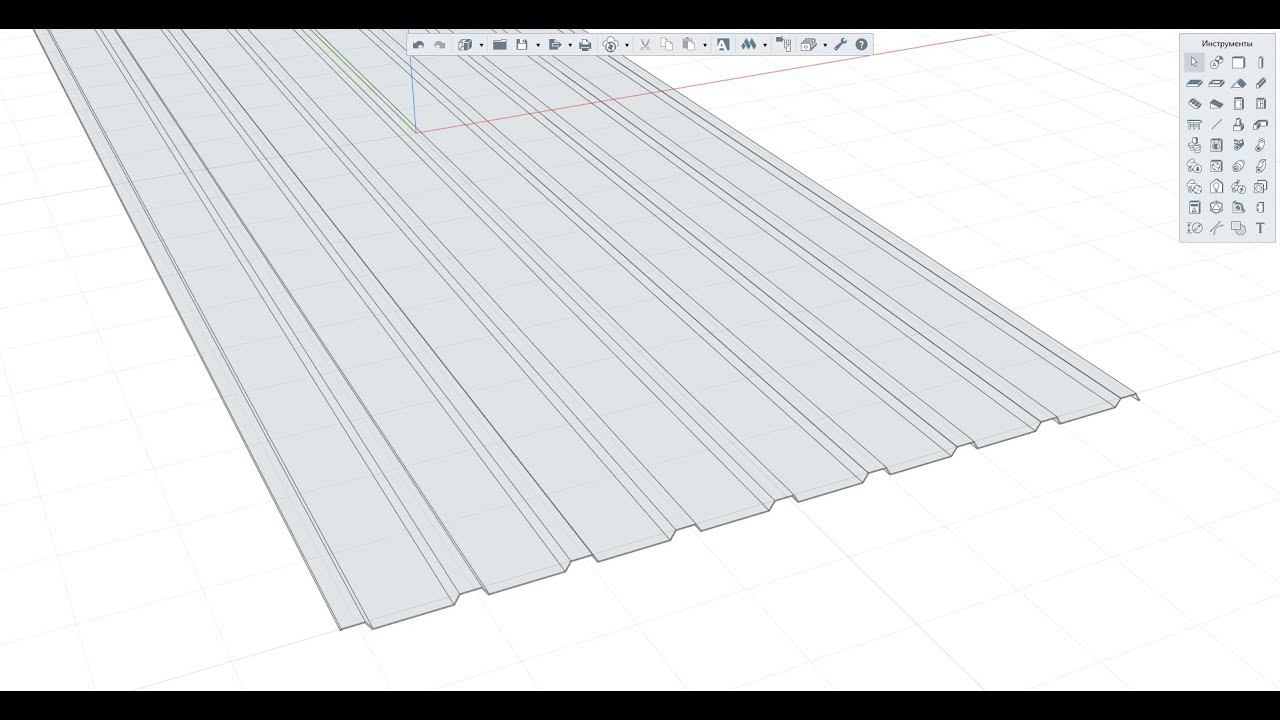The image size is (1280, 720).
Task: Open the 3D view cube dropdown arrow
Action: tap(481, 45)
